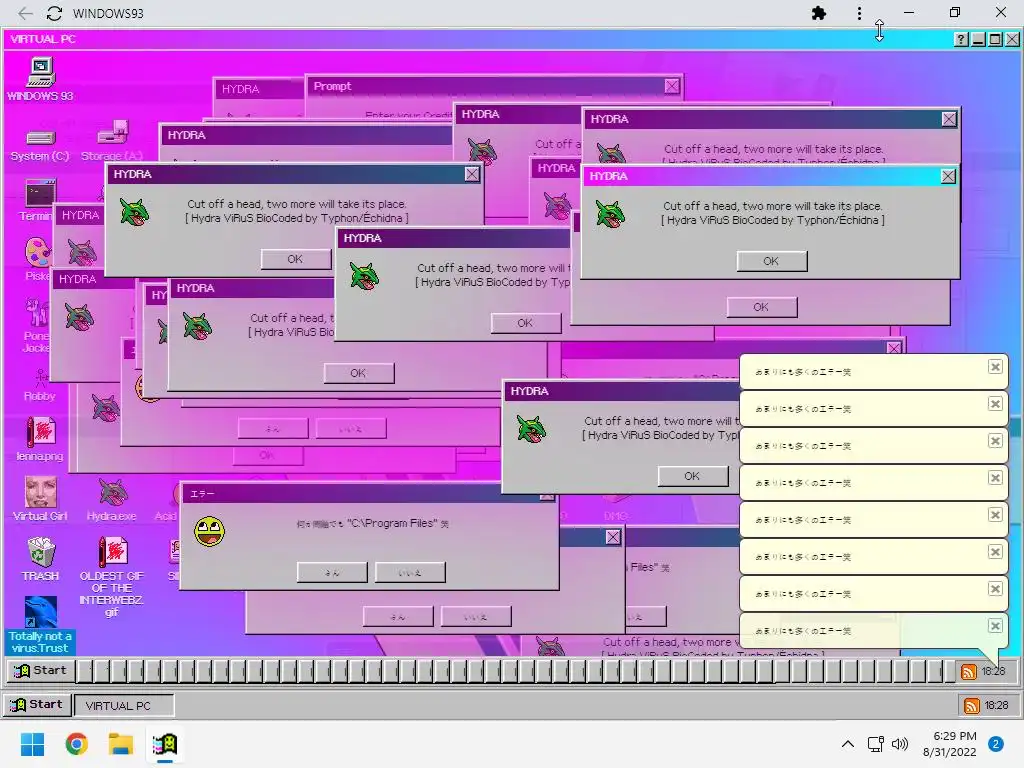The width and height of the screenshot is (1024, 768).
Task: Dismiss the last Japanese error notification
Action: coord(995,626)
